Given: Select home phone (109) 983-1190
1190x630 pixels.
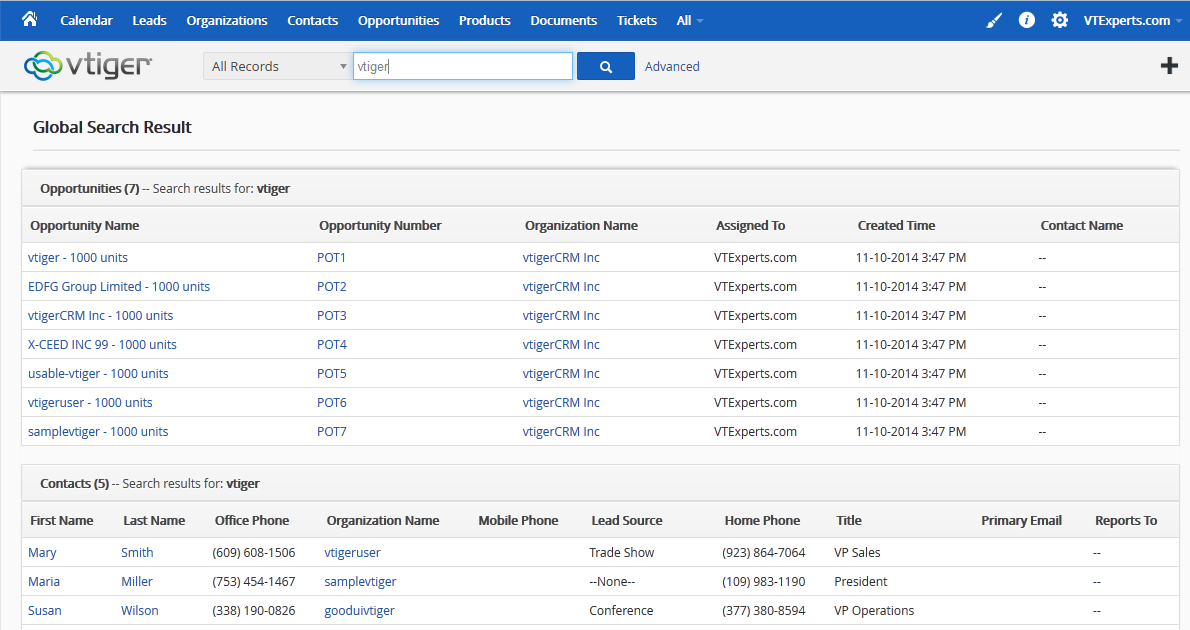Looking at the screenshot, I should pos(763,581).
